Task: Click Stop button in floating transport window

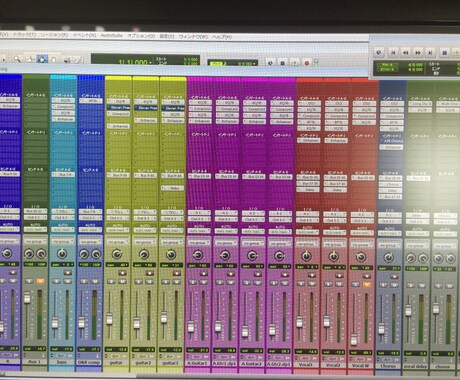Action: tap(444, 52)
